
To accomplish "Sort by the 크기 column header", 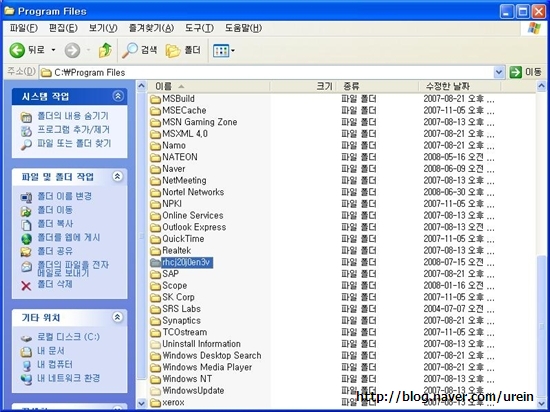I will (303, 86).
